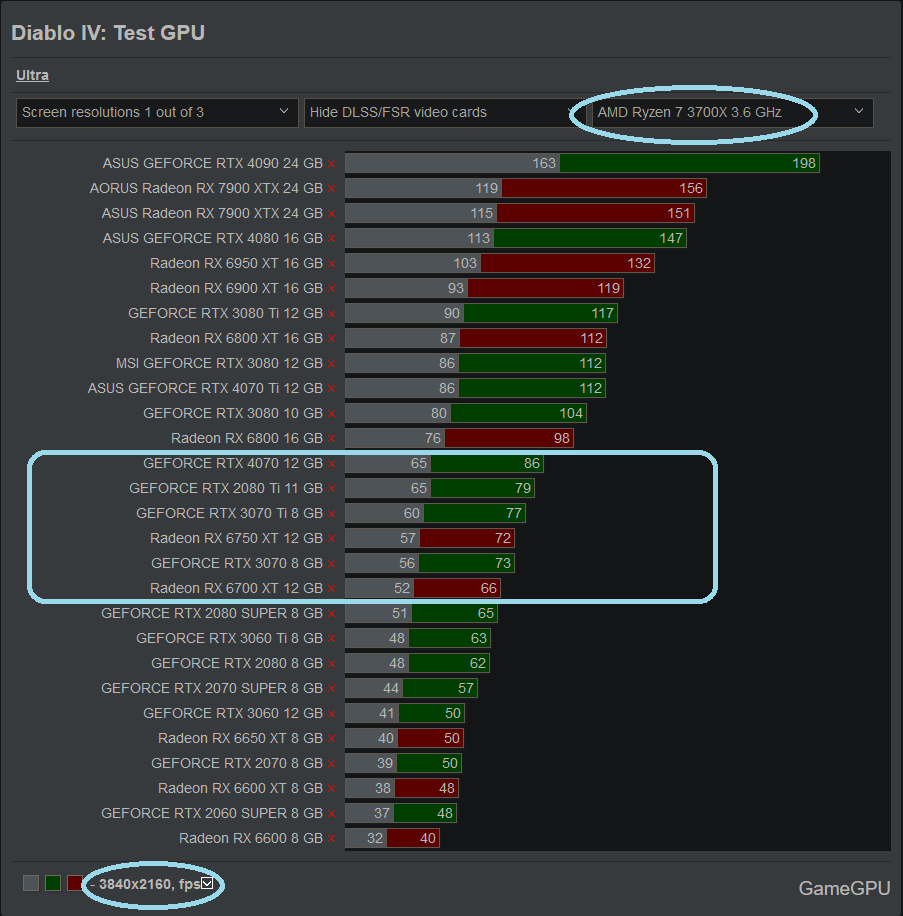Image resolution: width=903 pixels, height=916 pixels.
Task: Click red X beside Radeon RX 6900 XT
Action: [332, 289]
